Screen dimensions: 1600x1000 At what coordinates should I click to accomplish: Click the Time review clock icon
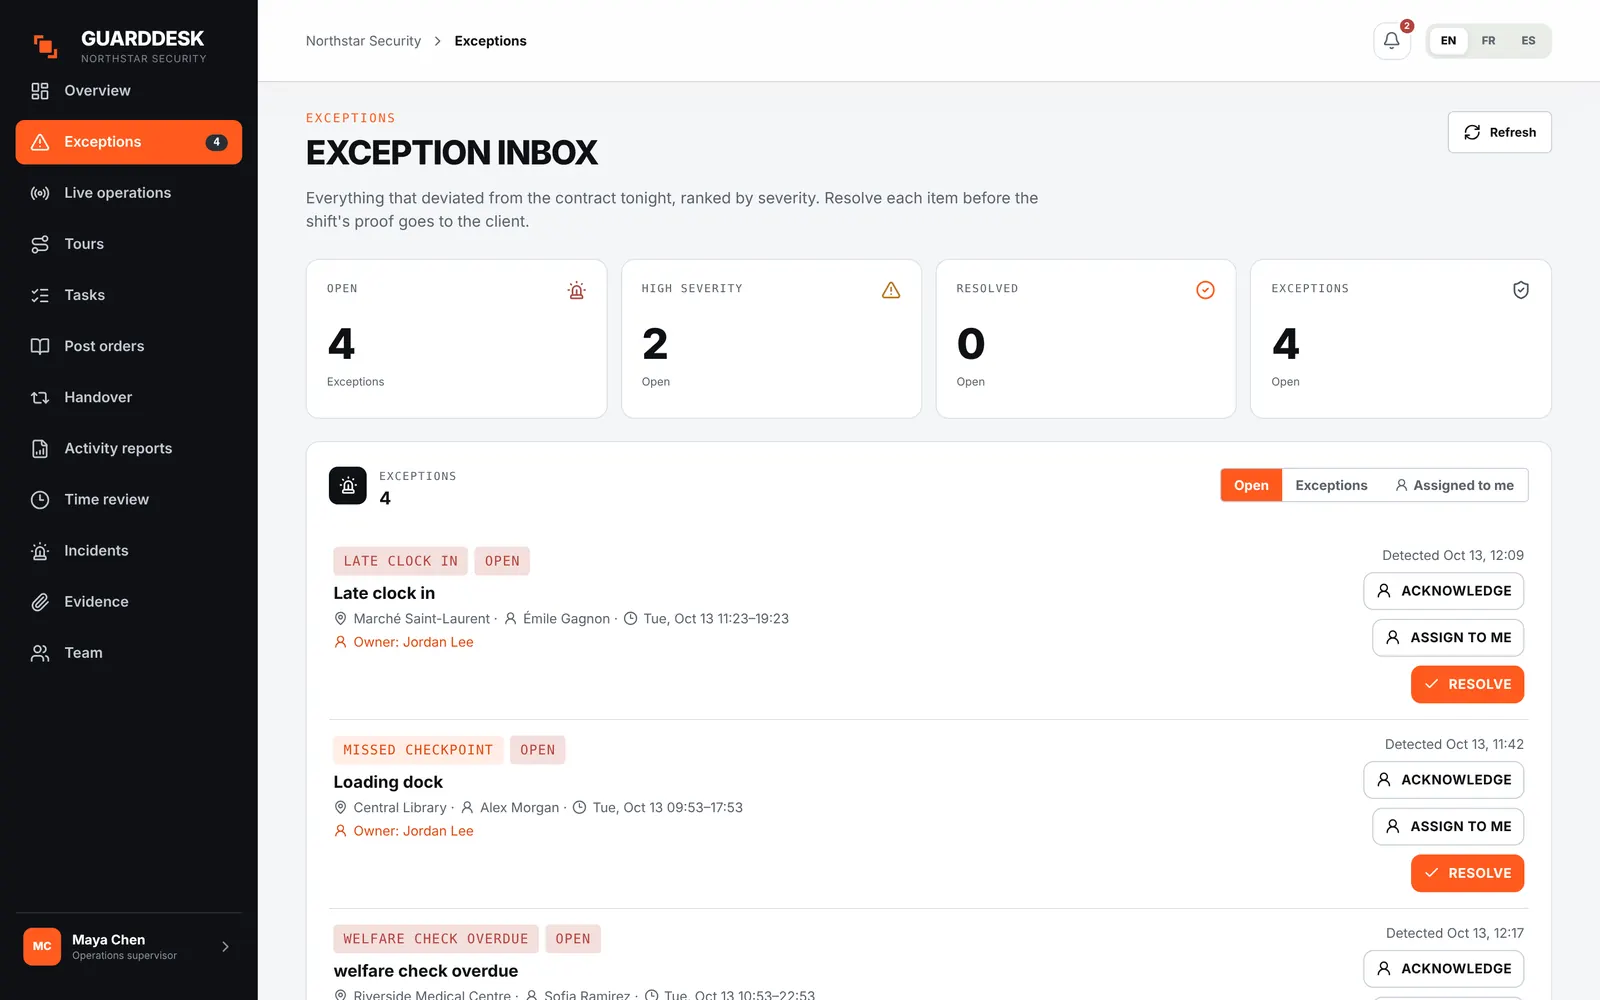40,499
